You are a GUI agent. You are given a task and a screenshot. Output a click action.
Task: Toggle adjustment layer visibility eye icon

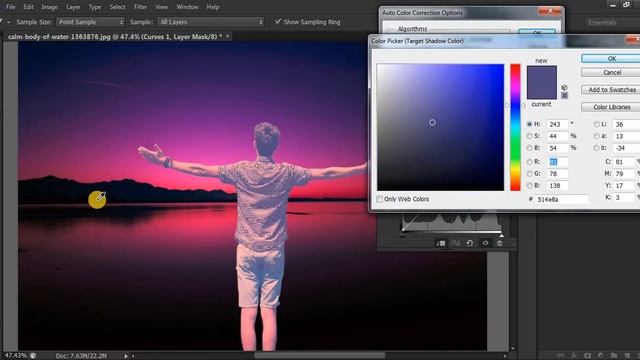[x=485, y=243]
